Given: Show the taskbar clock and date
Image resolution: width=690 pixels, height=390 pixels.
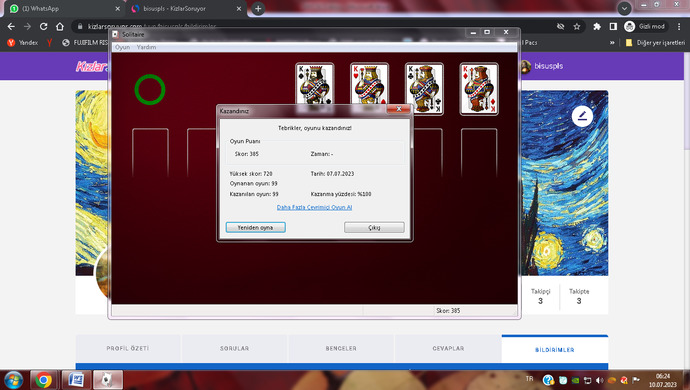Looking at the screenshot, I should pos(663,380).
